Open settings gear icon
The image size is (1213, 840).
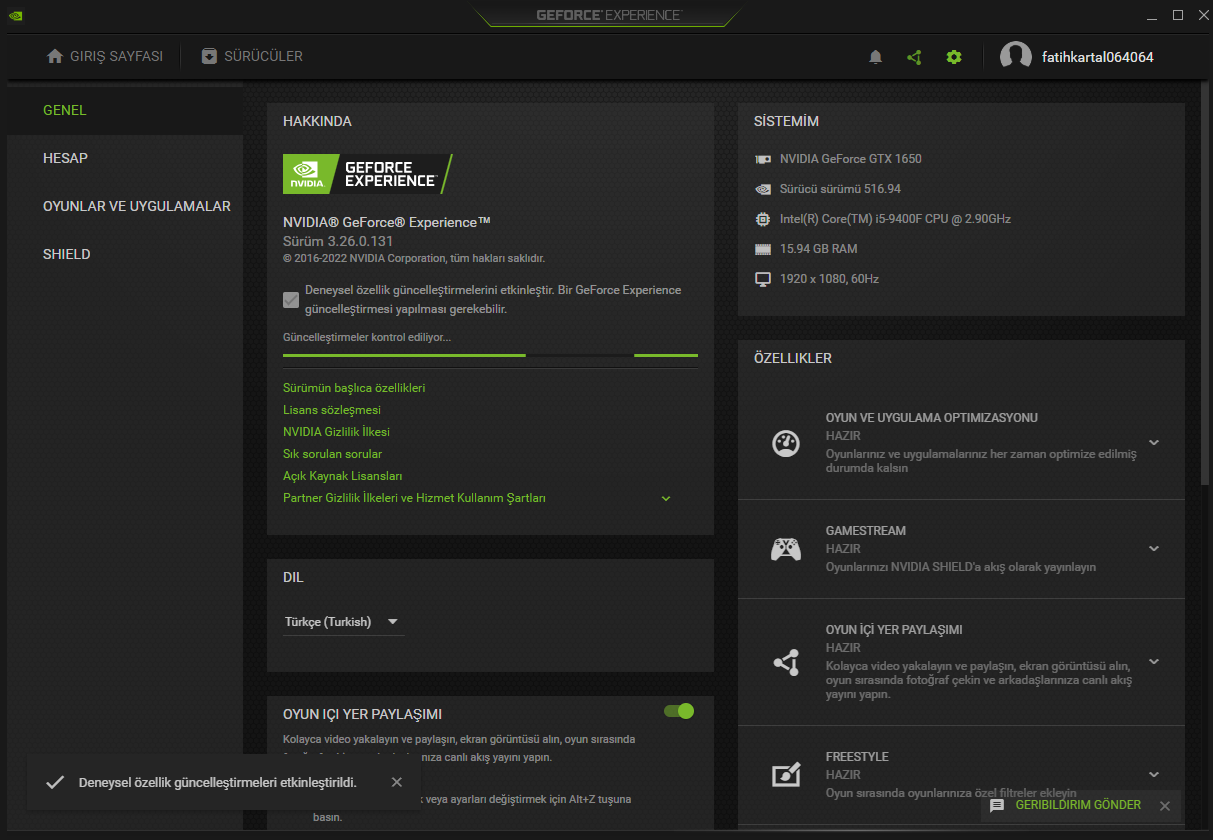[x=954, y=57]
